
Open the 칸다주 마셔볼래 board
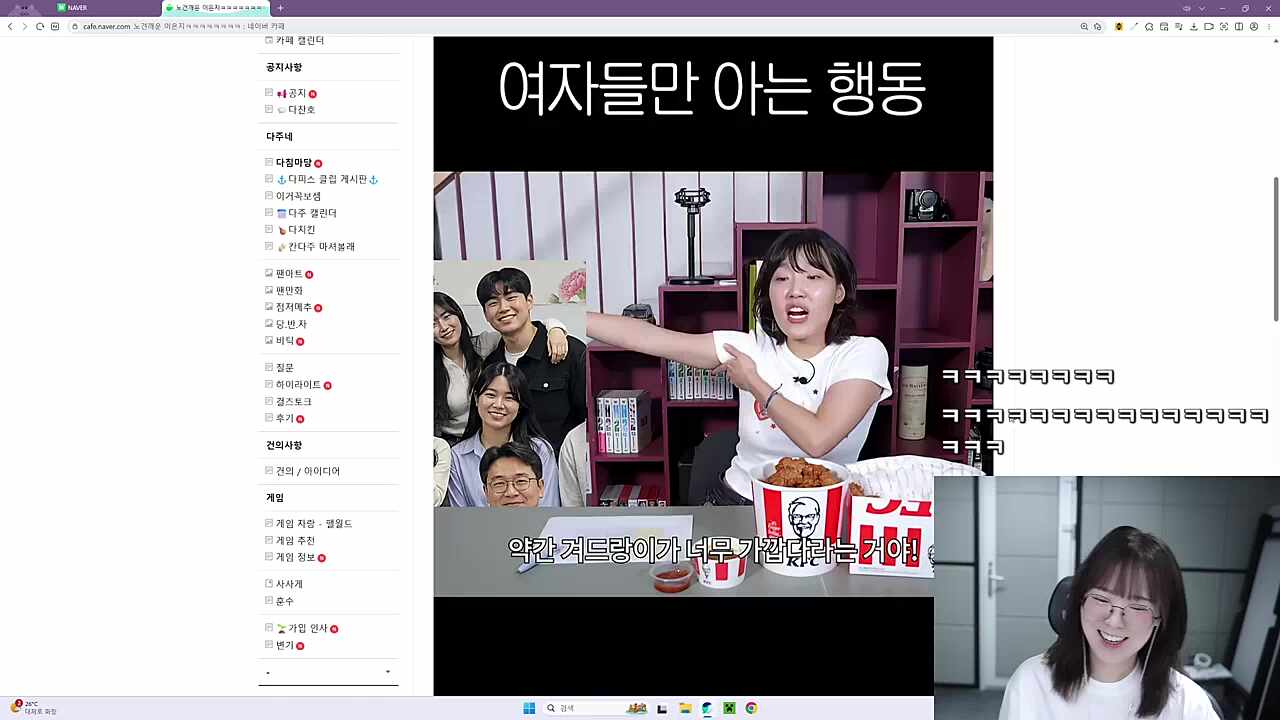pos(315,246)
